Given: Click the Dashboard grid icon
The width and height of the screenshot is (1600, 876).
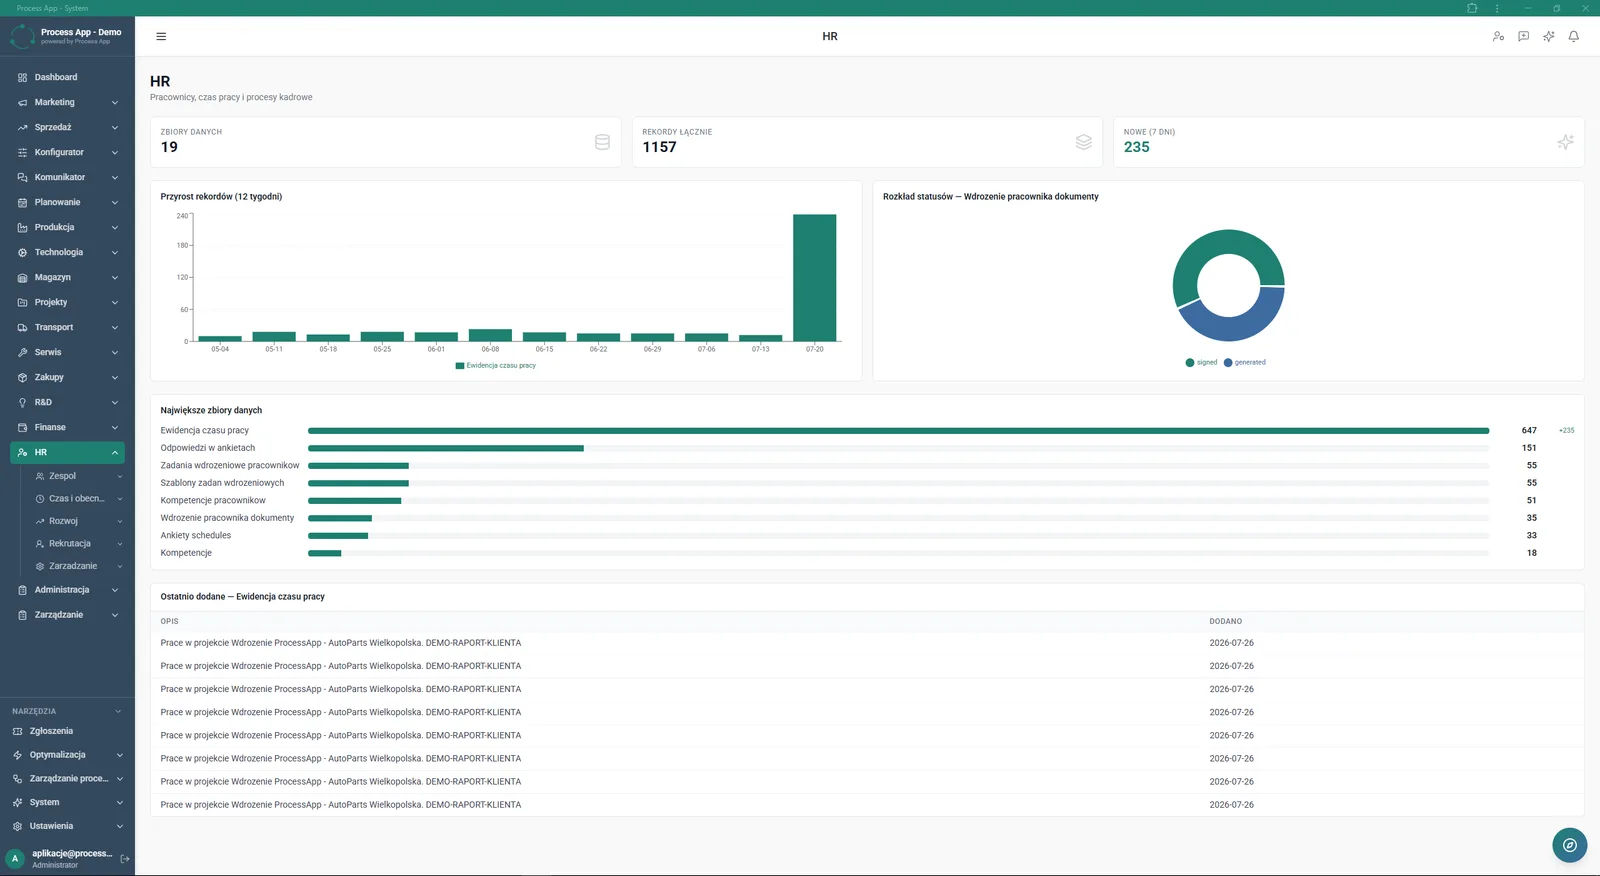Looking at the screenshot, I should pyautogui.click(x=23, y=77).
